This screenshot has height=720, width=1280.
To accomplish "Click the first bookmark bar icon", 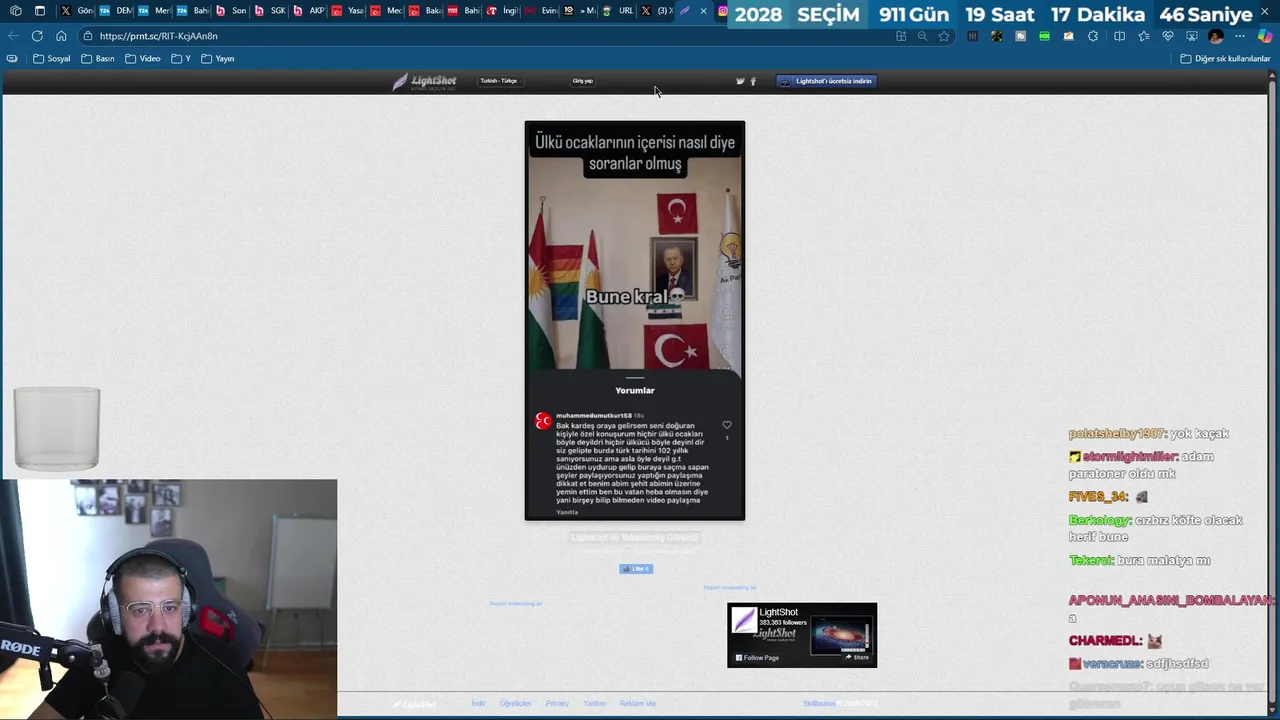I will 12,59.
